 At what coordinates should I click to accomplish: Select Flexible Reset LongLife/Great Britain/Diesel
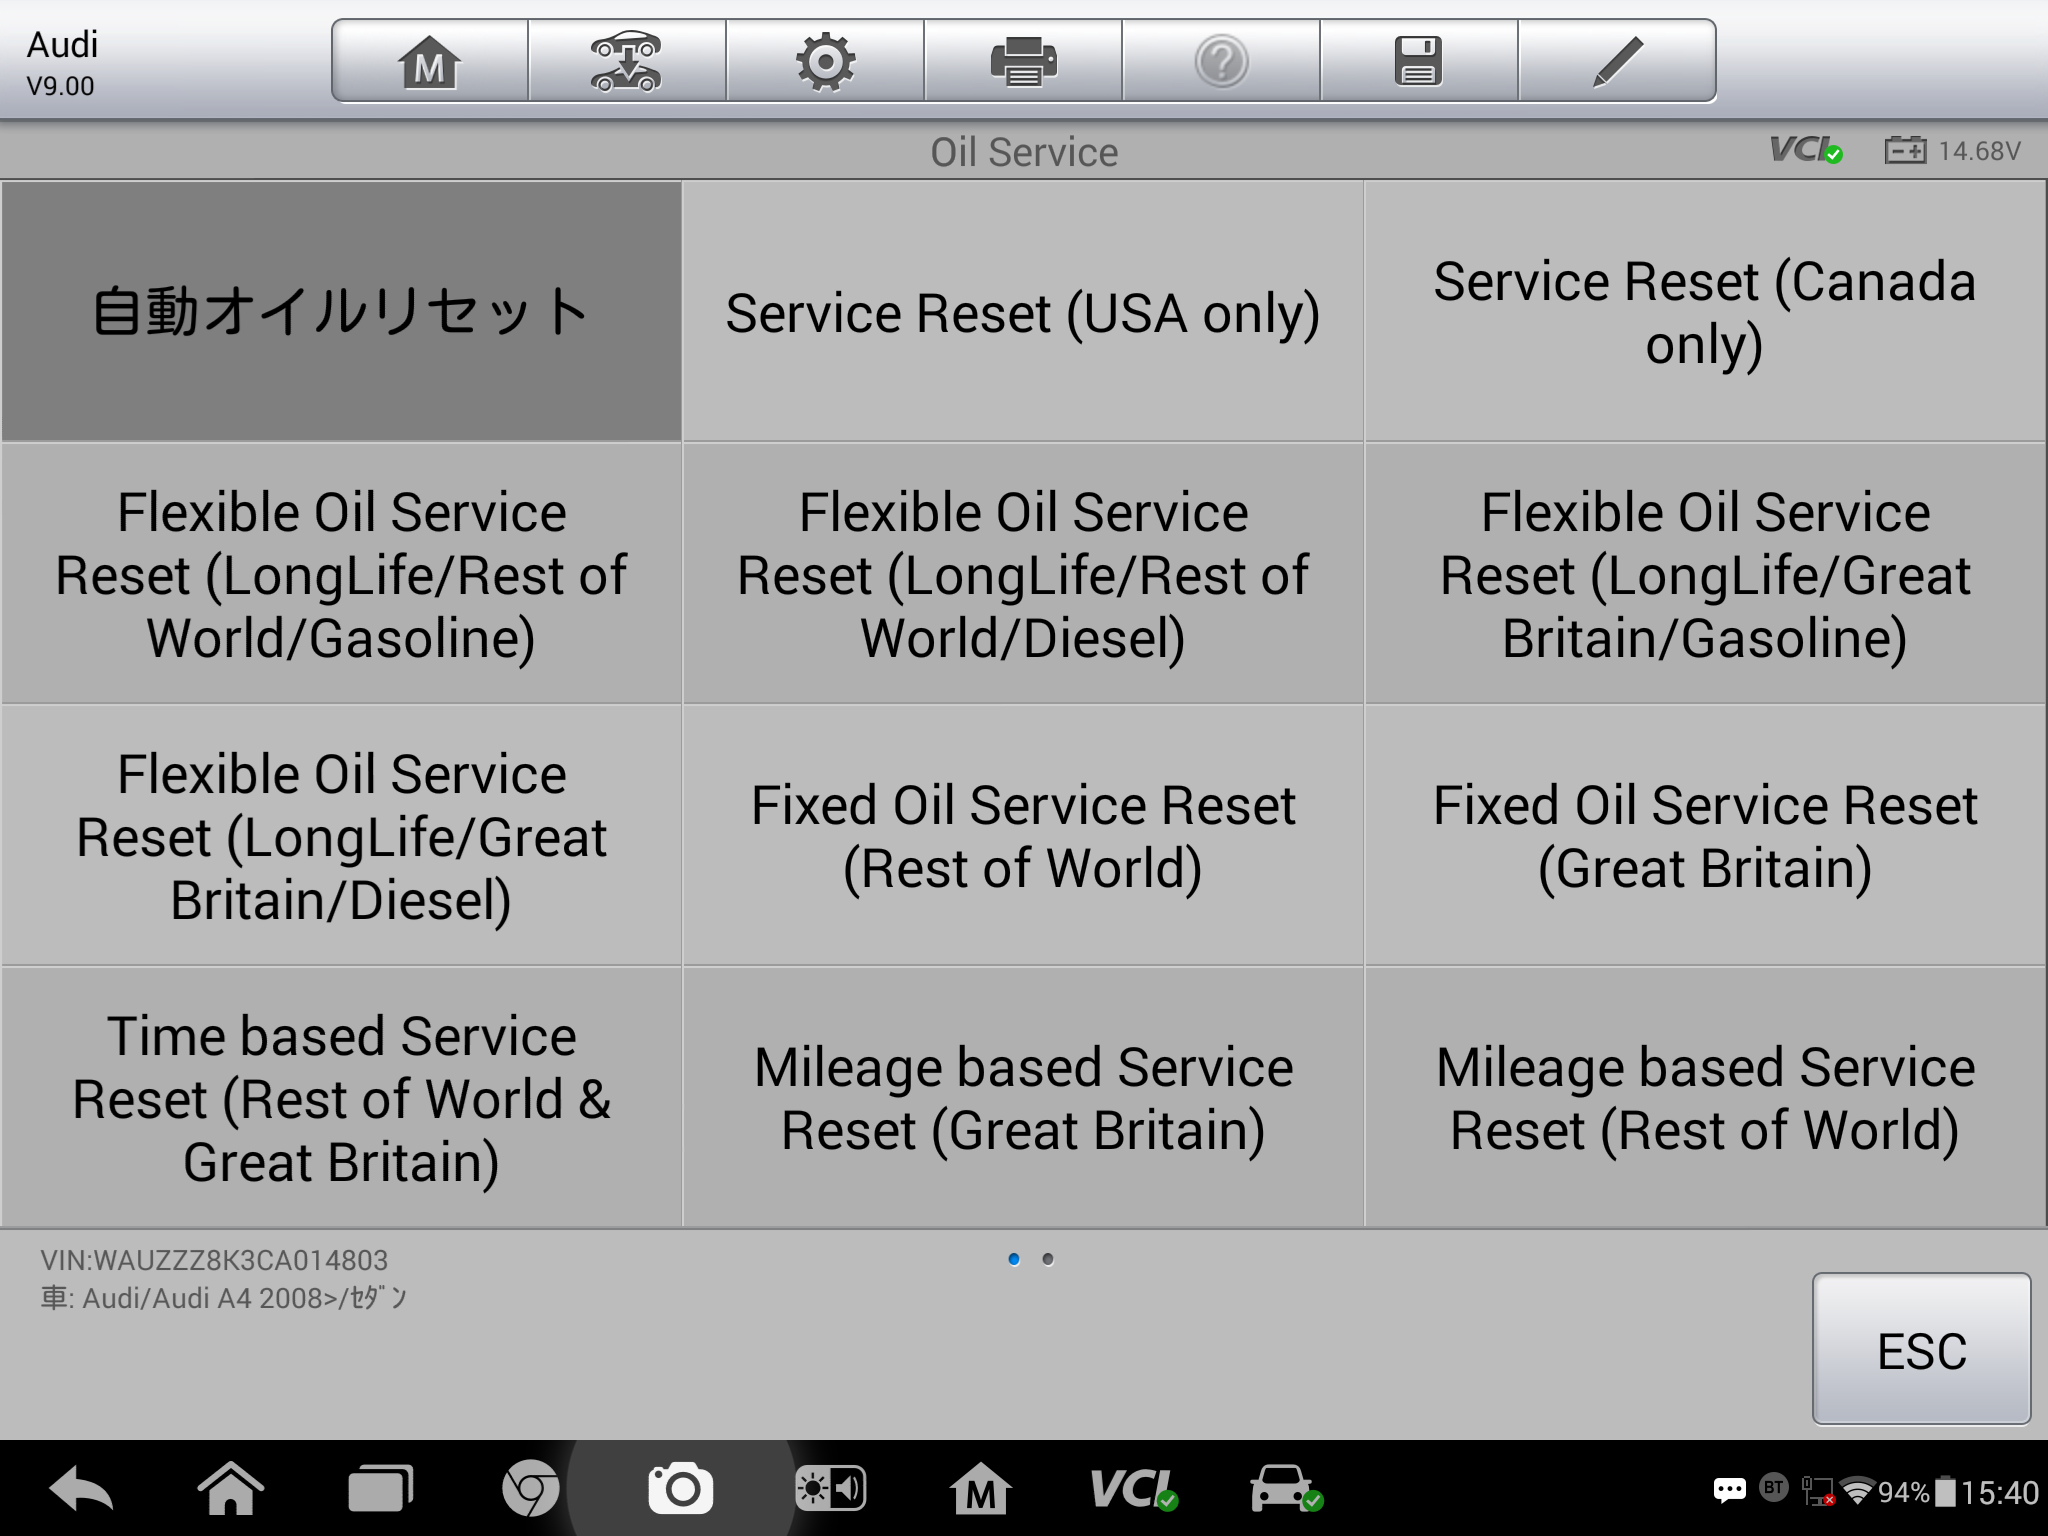(x=341, y=836)
